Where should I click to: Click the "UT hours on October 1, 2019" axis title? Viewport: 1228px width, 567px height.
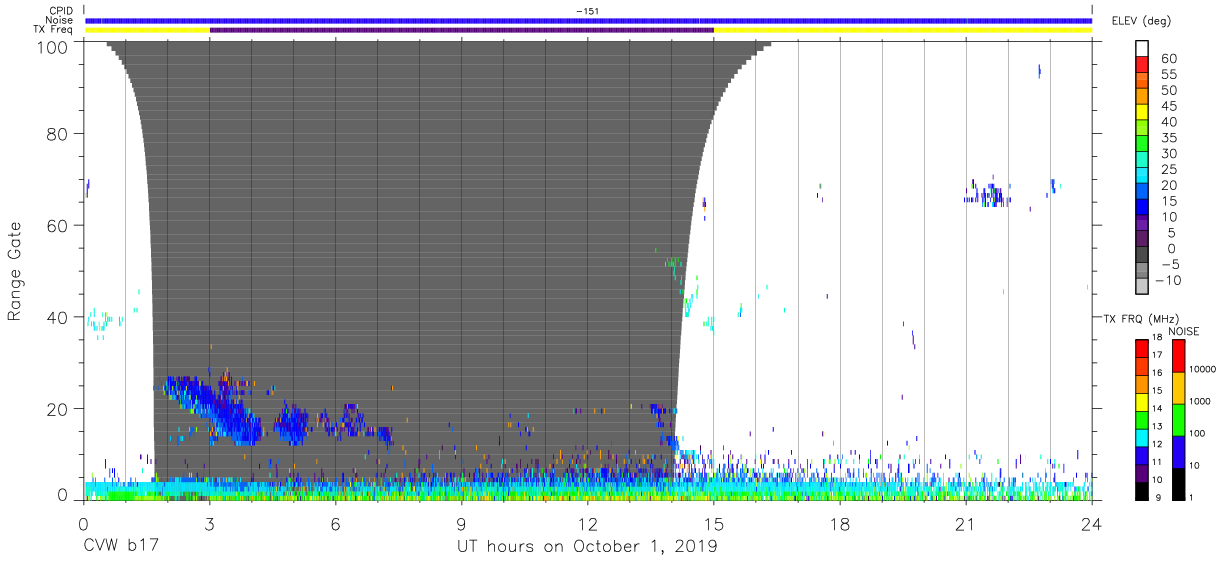click(x=588, y=546)
